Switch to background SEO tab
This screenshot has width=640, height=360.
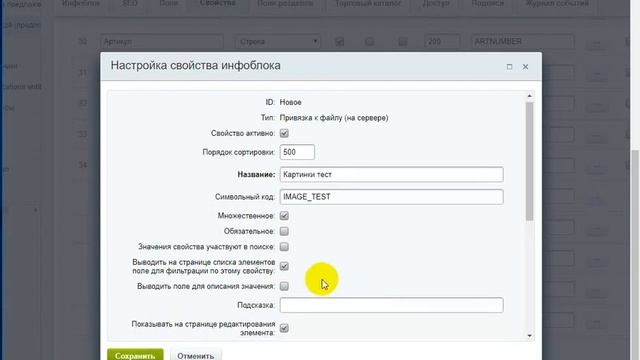click(x=130, y=4)
